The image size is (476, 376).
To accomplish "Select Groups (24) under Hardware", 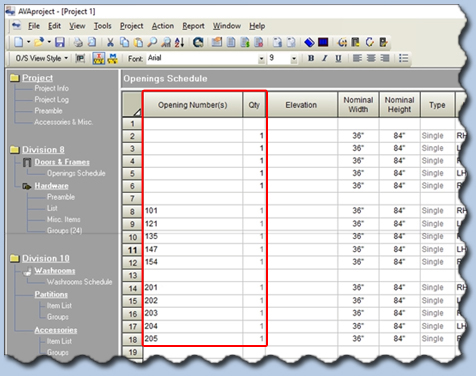I will point(64,231).
